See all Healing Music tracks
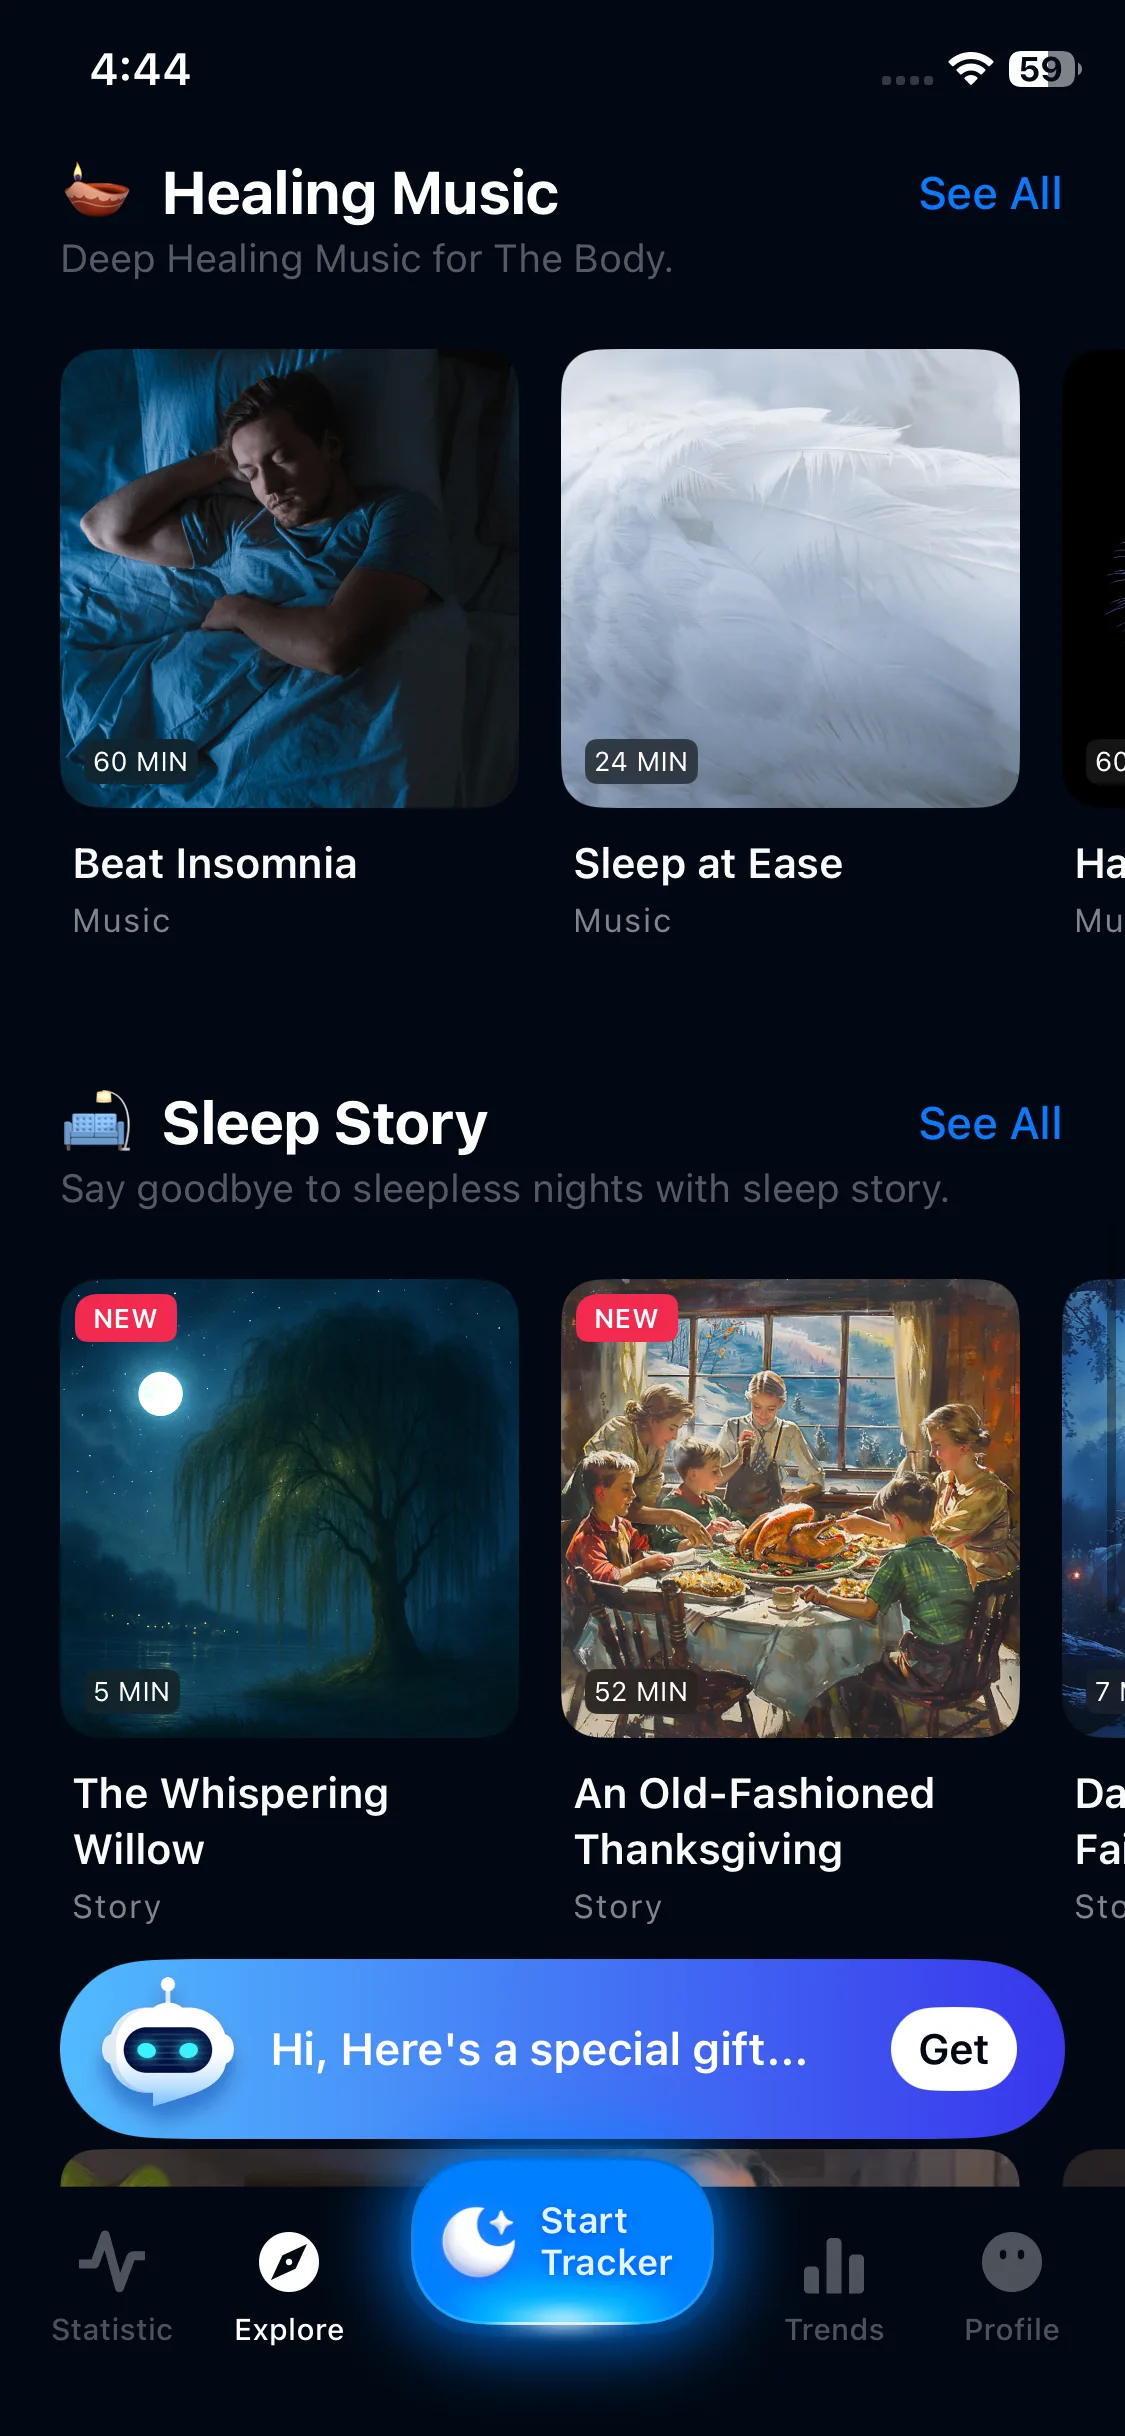This screenshot has width=1125, height=2436. coord(990,194)
